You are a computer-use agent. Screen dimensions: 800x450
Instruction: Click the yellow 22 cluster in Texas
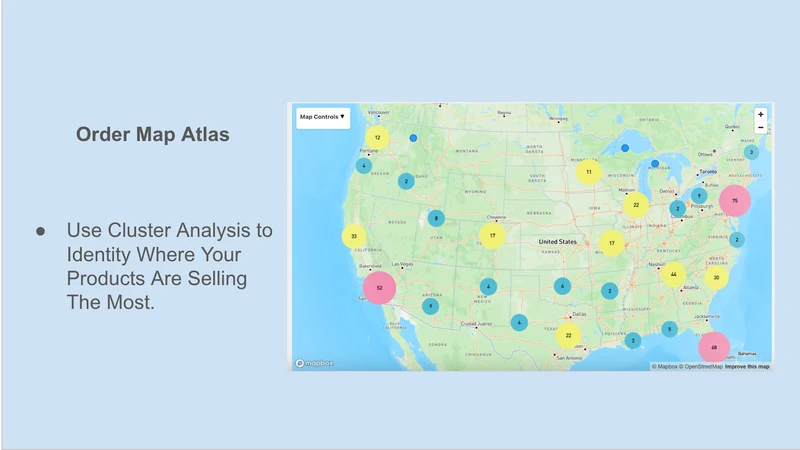(x=568, y=335)
